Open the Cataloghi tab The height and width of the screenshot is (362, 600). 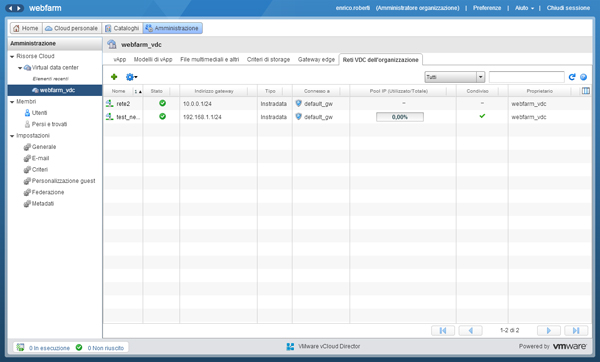122,28
